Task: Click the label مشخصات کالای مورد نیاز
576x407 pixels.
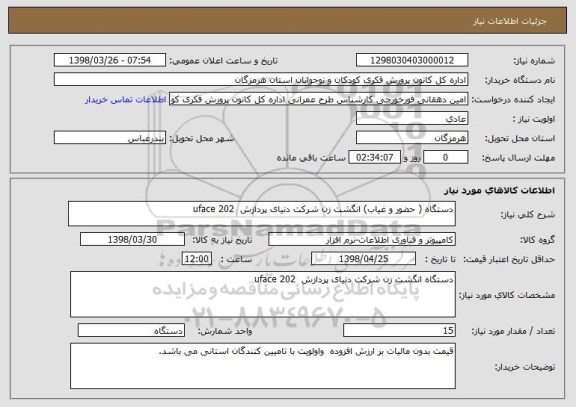Action: (x=507, y=295)
